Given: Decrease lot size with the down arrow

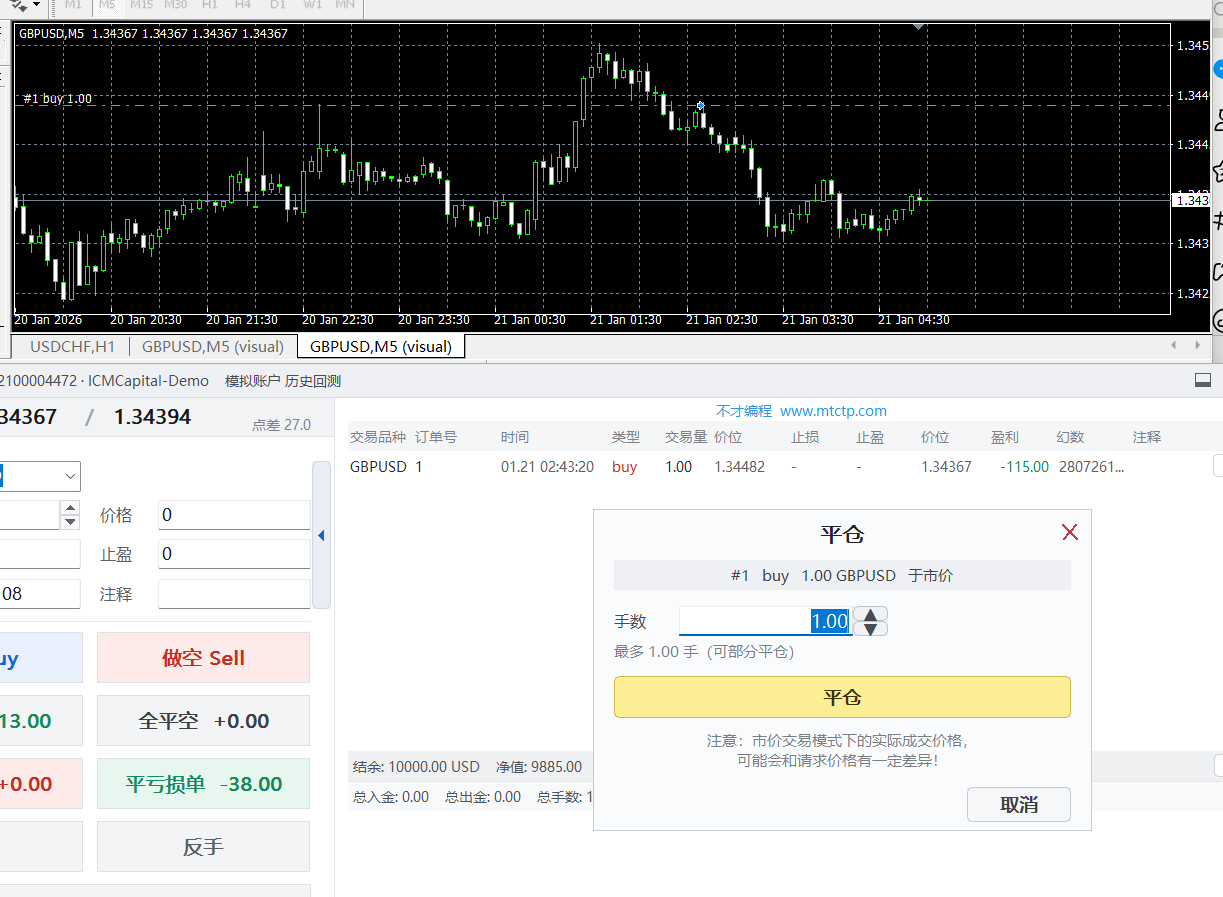Looking at the screenshot, I should coord(871,629).
